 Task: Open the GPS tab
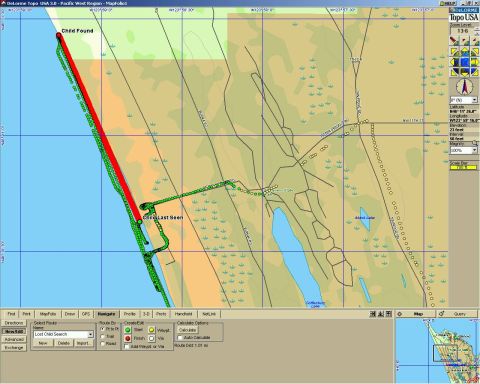pyautogui.click(x=86, y=314)
